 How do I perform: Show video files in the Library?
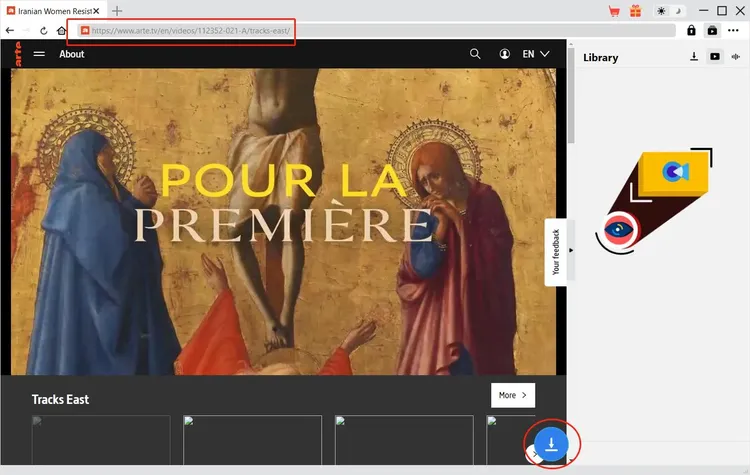[x=715, y=57]
